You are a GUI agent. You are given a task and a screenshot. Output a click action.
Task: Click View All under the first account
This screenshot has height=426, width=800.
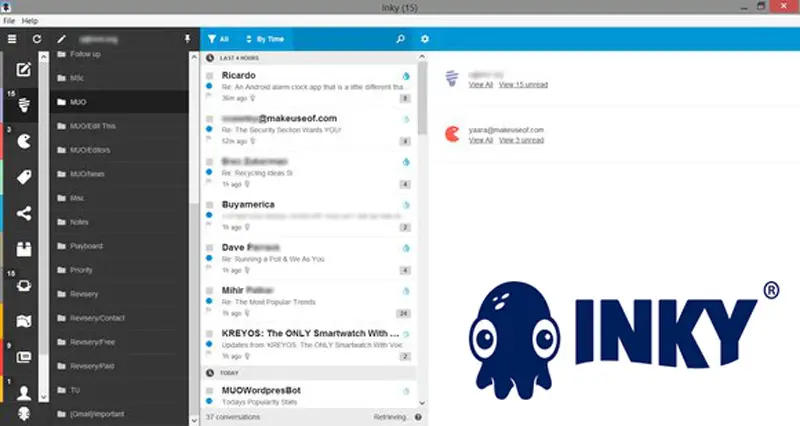pyautogui.click(x=481, y=85)
